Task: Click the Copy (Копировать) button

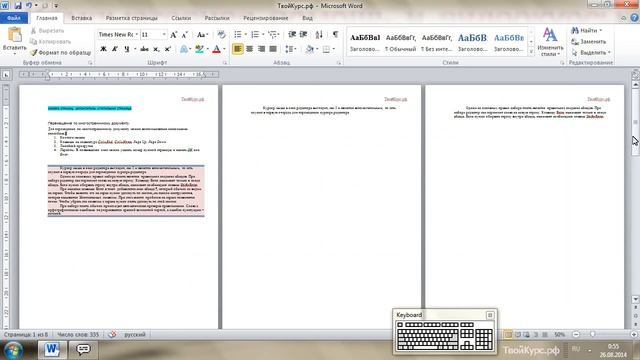Action: point(51,42)
